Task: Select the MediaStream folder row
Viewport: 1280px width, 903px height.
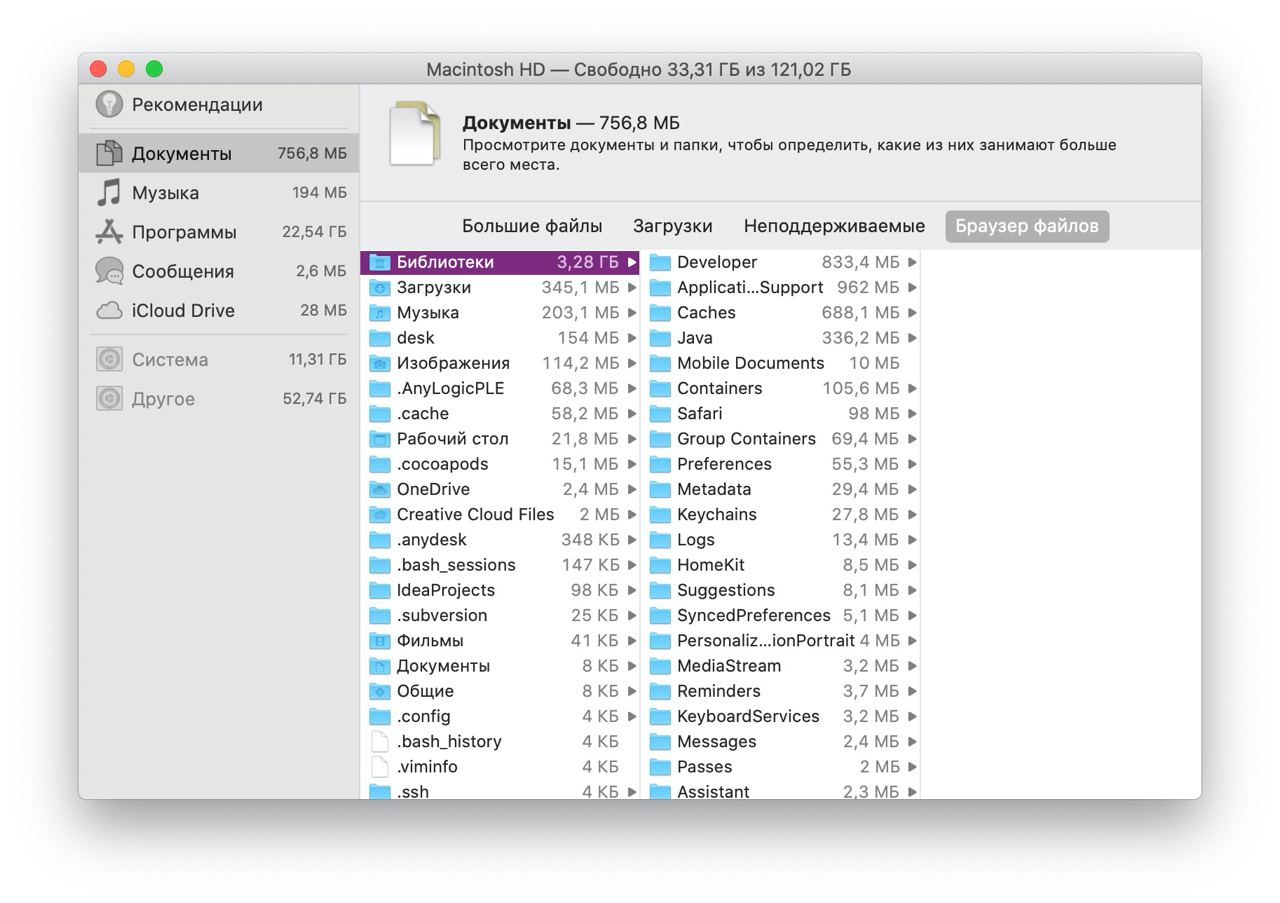Action: pos(781,666)
